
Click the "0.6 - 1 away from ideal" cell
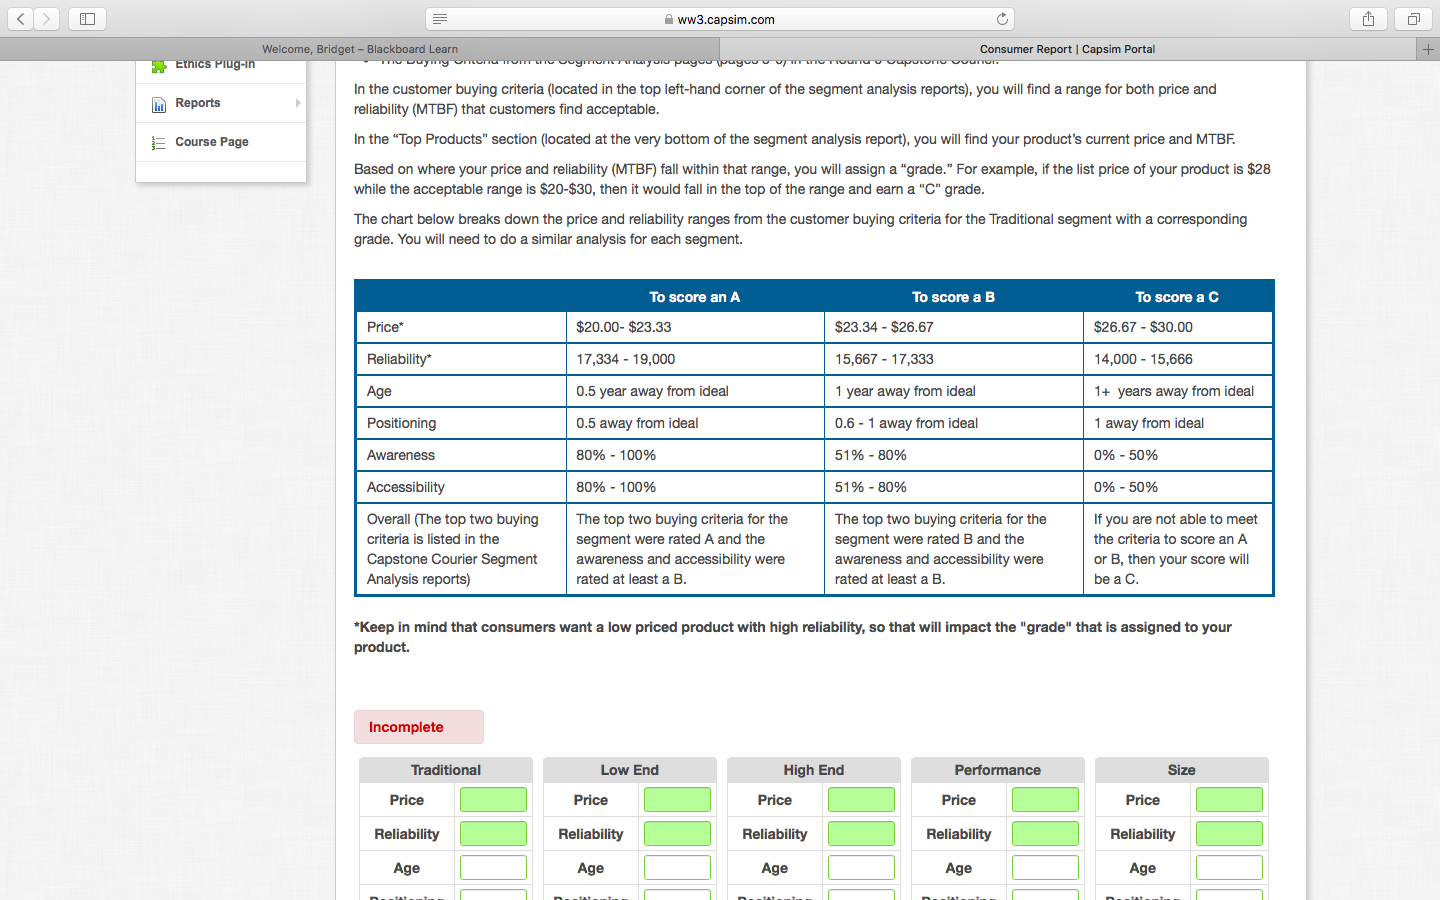pos(954,423)
